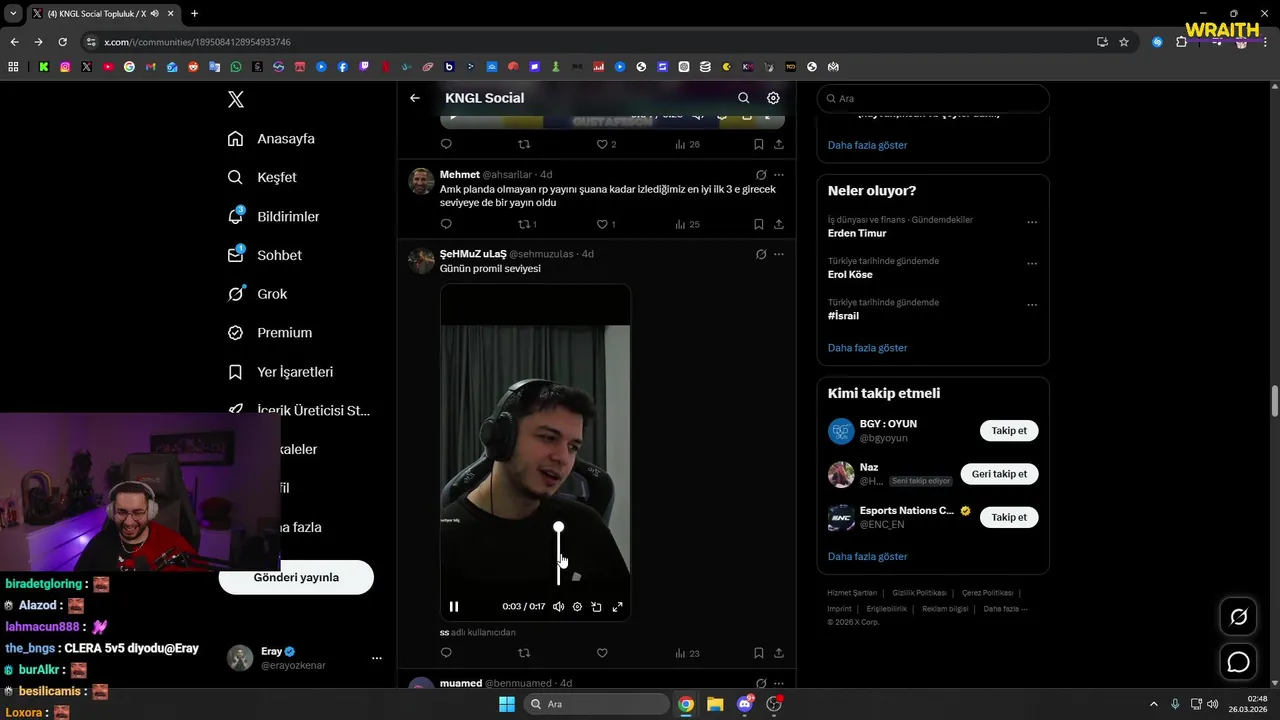This screenshot has height=720, width=1280.
Task: Open Grok actions on ŞeHMuZ uLaŞ post
Action: point(761,254)
